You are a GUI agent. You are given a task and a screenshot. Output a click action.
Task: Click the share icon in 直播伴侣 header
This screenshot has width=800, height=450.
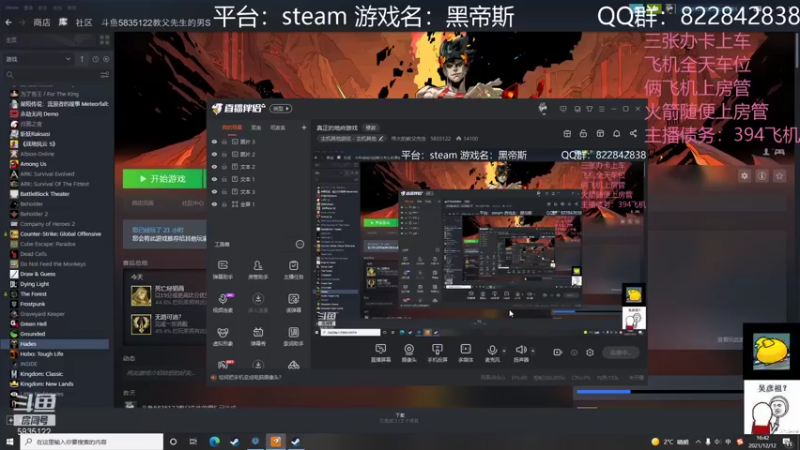pyautogui.click(x=633, y=133)
